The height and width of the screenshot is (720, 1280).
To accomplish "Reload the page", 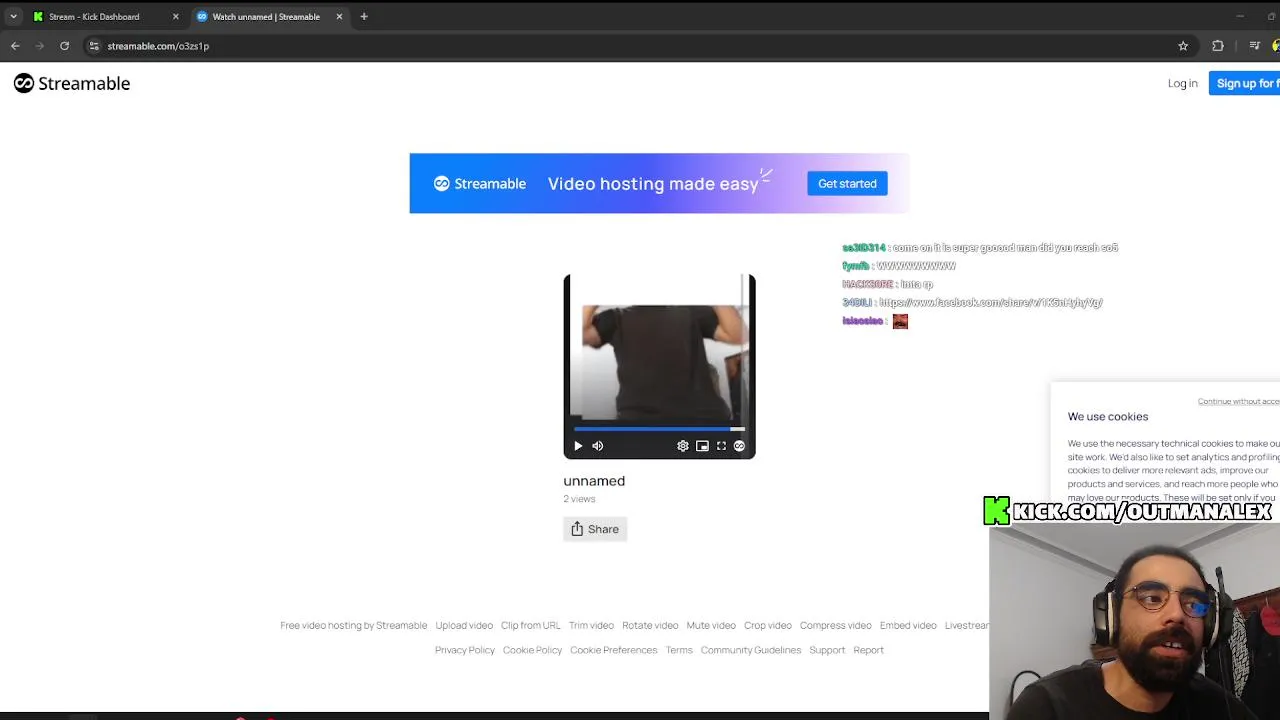I will [65, 46].
